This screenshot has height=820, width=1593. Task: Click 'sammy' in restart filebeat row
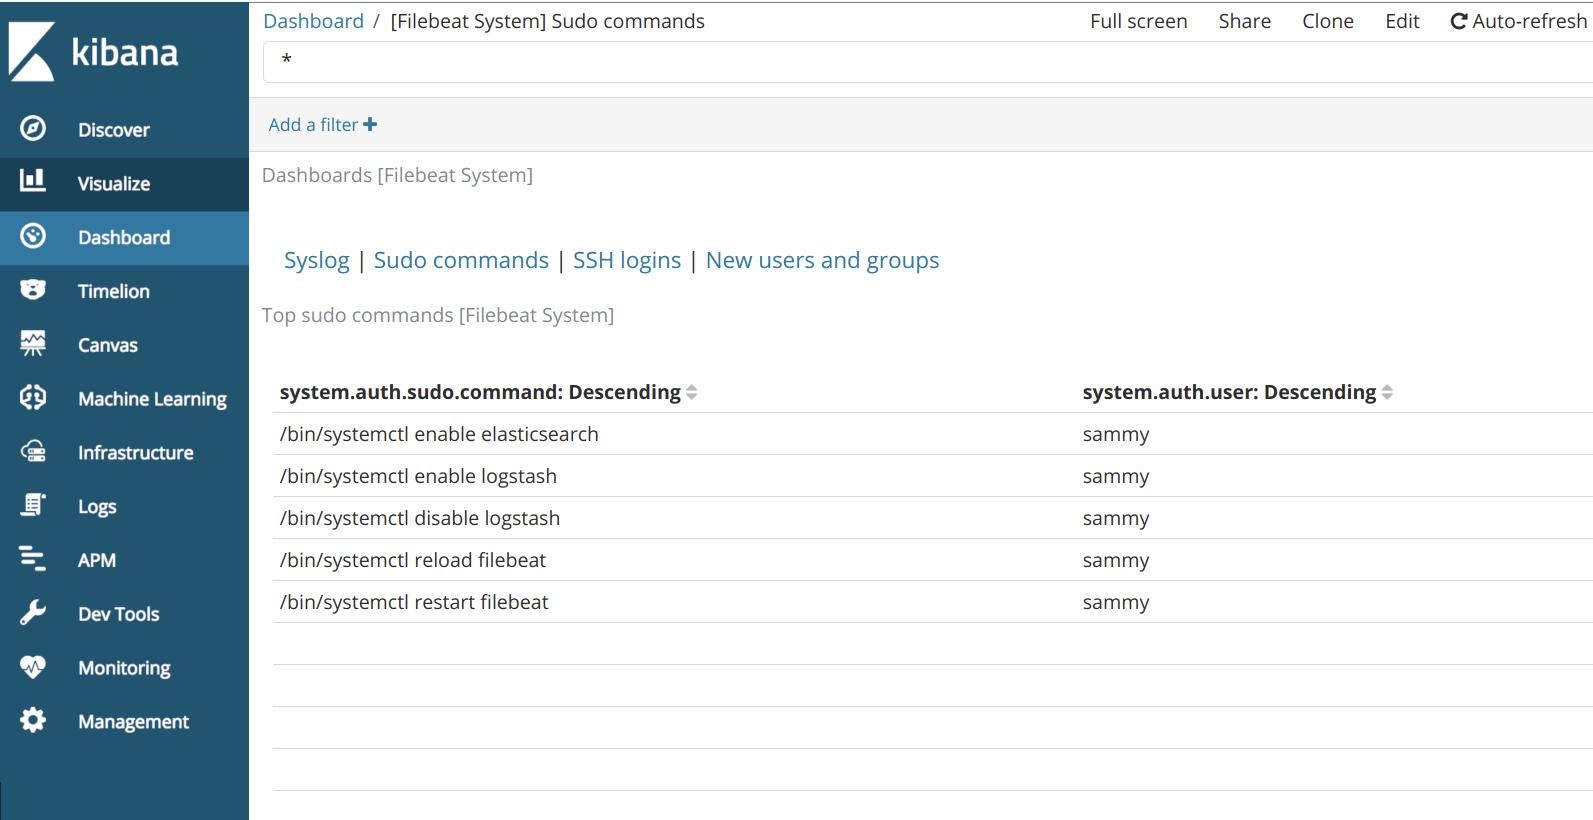[x=1116, y=603]
